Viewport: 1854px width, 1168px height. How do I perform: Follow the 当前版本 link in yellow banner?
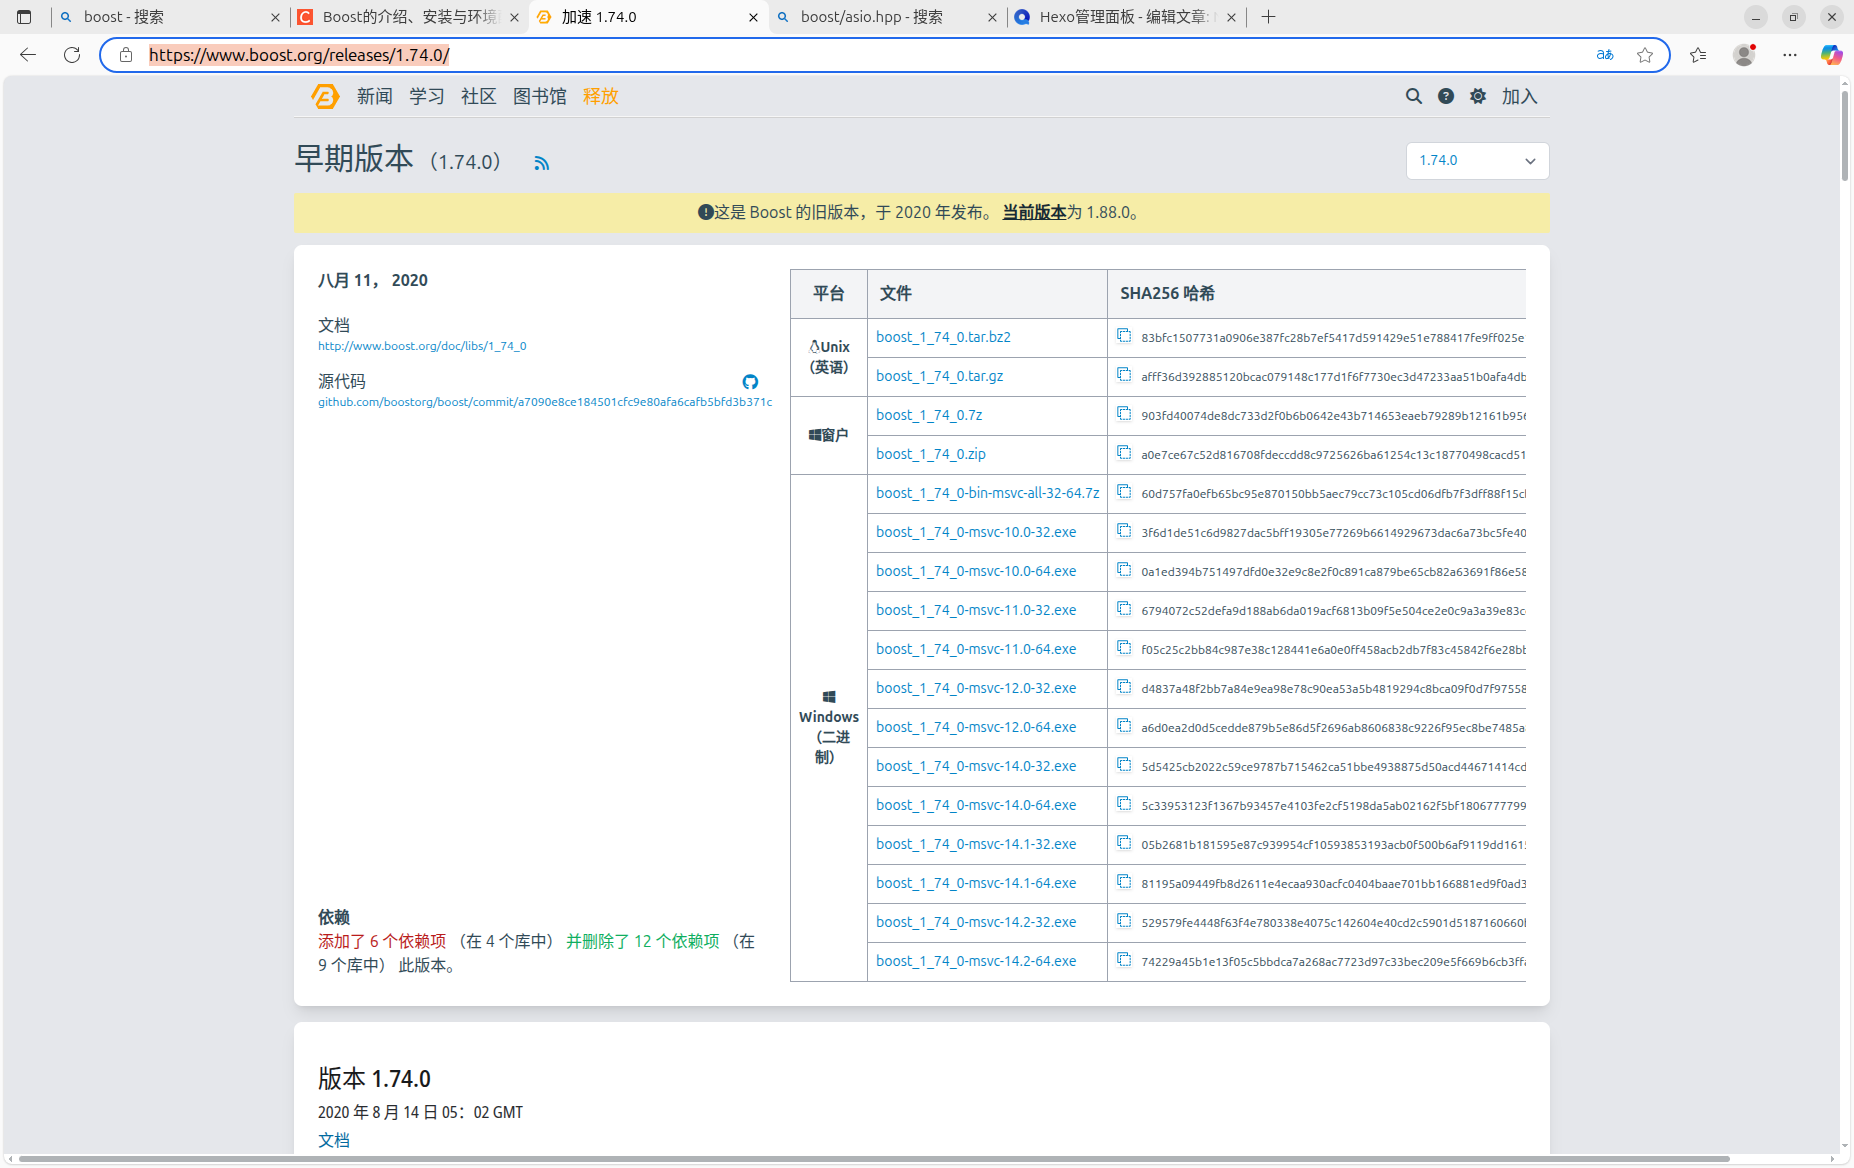pos(1034,212)
